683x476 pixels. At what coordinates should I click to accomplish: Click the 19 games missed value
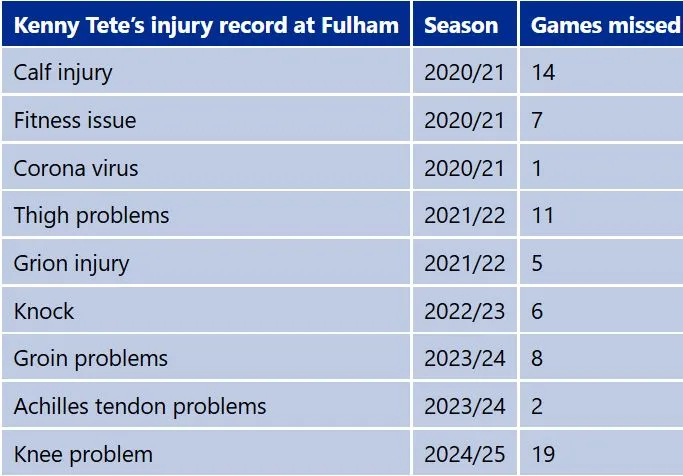[543, 454]
